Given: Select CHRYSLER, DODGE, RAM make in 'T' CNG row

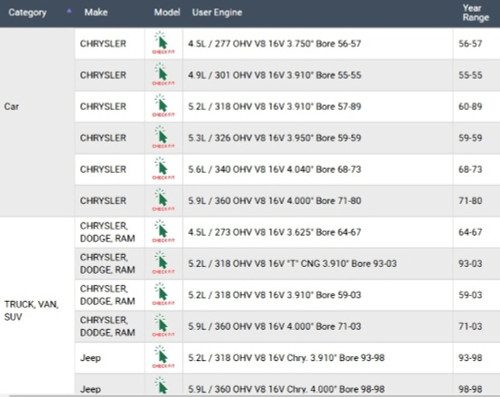Looking at the screenshot, I should (107, 263).
